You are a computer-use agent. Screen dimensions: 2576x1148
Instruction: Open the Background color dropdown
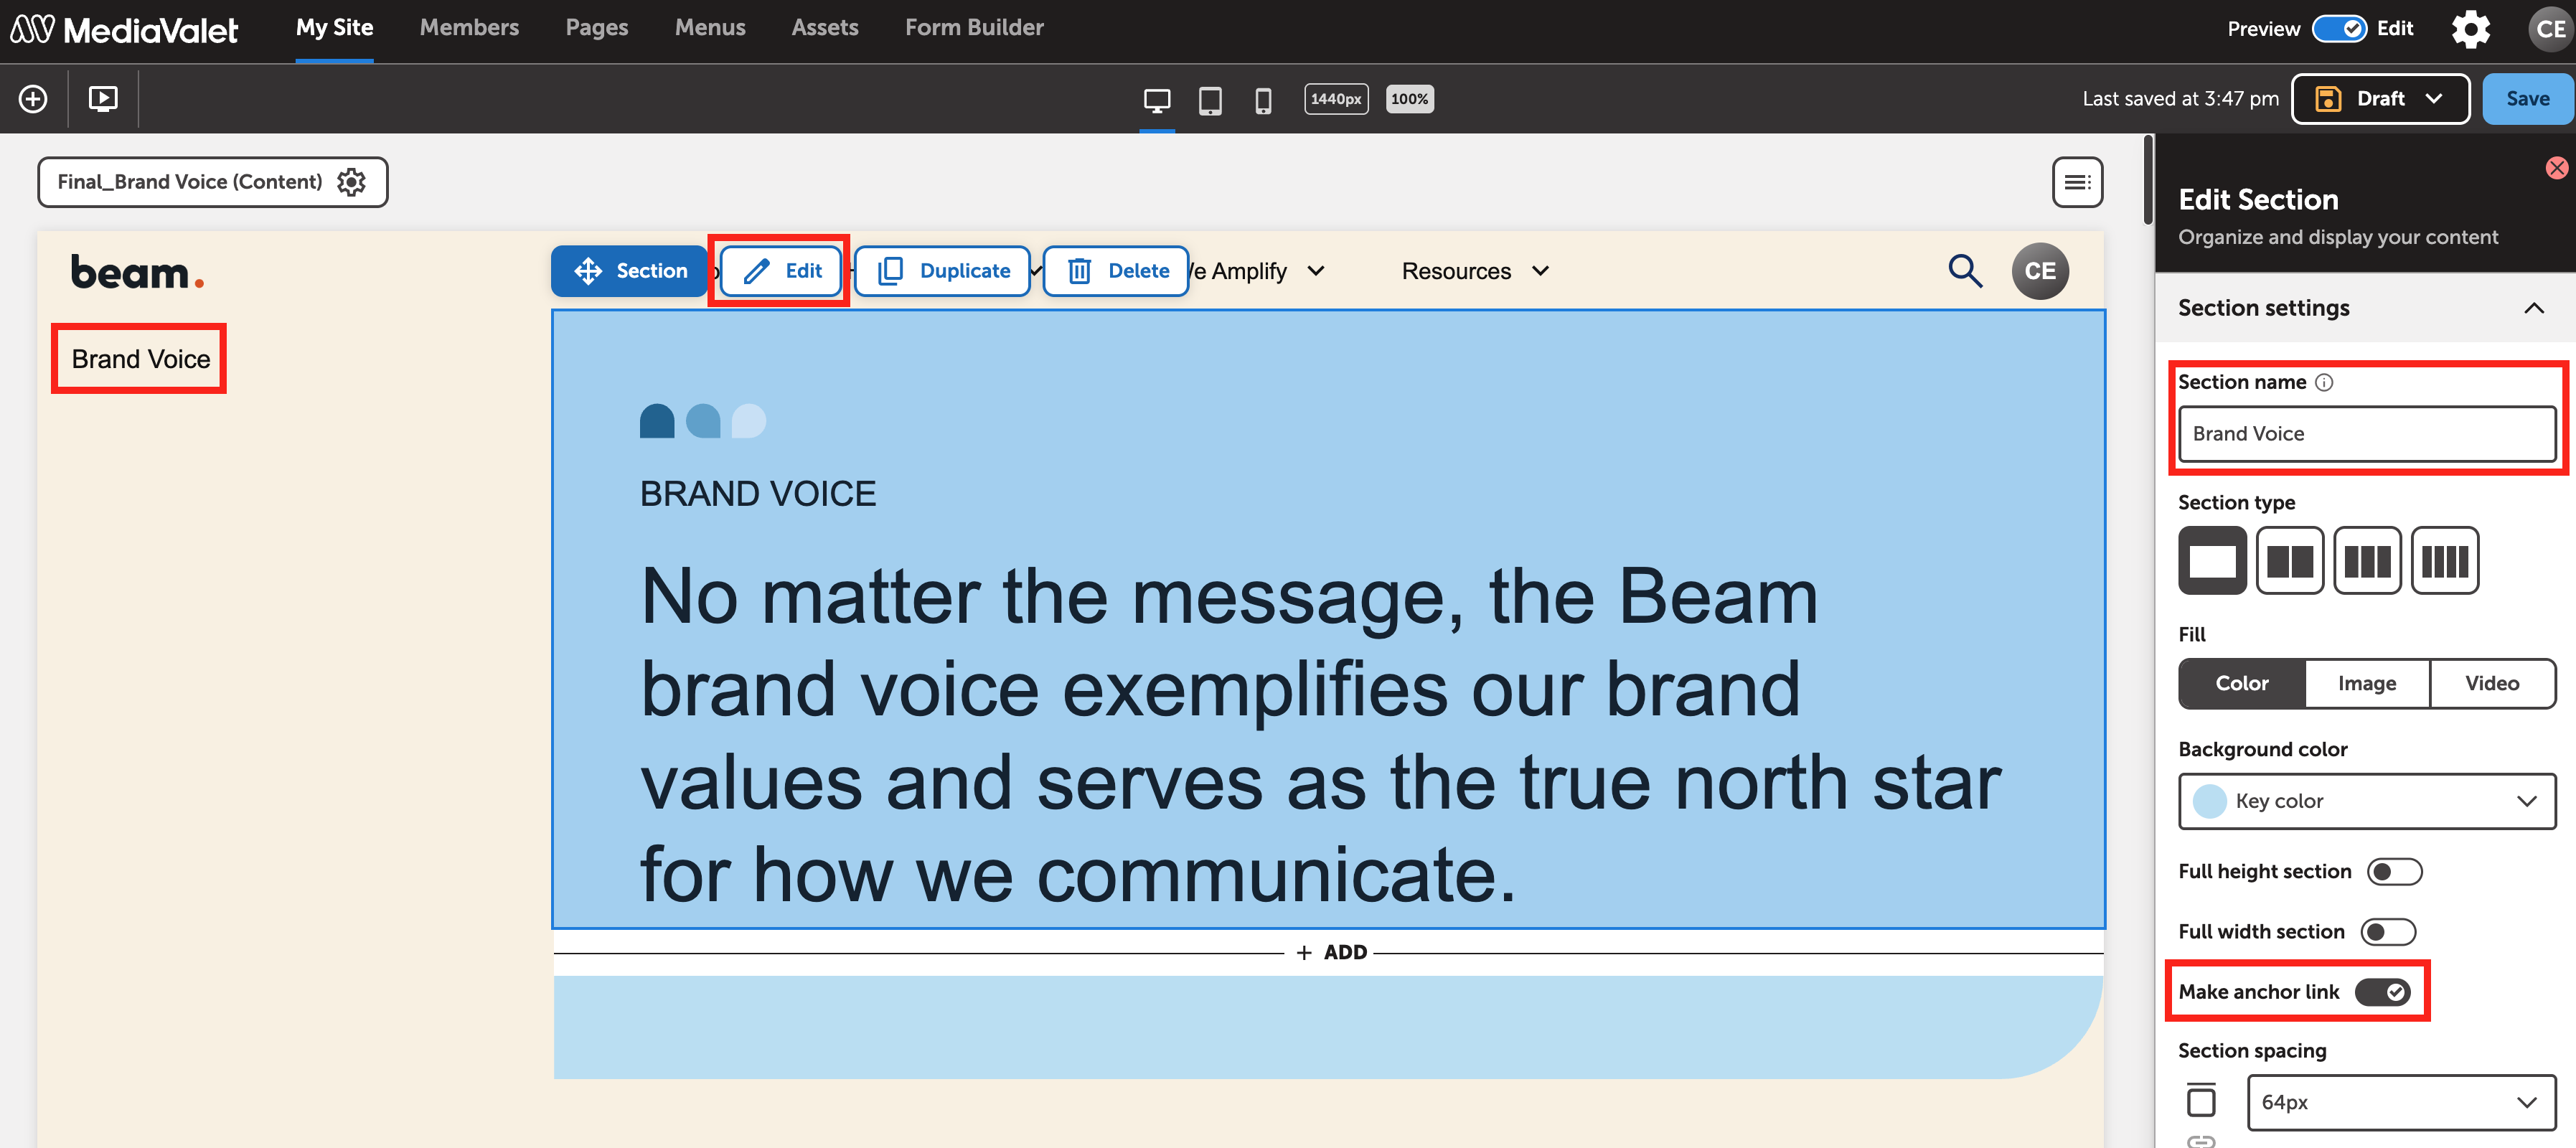click(x=2366, y=801)
